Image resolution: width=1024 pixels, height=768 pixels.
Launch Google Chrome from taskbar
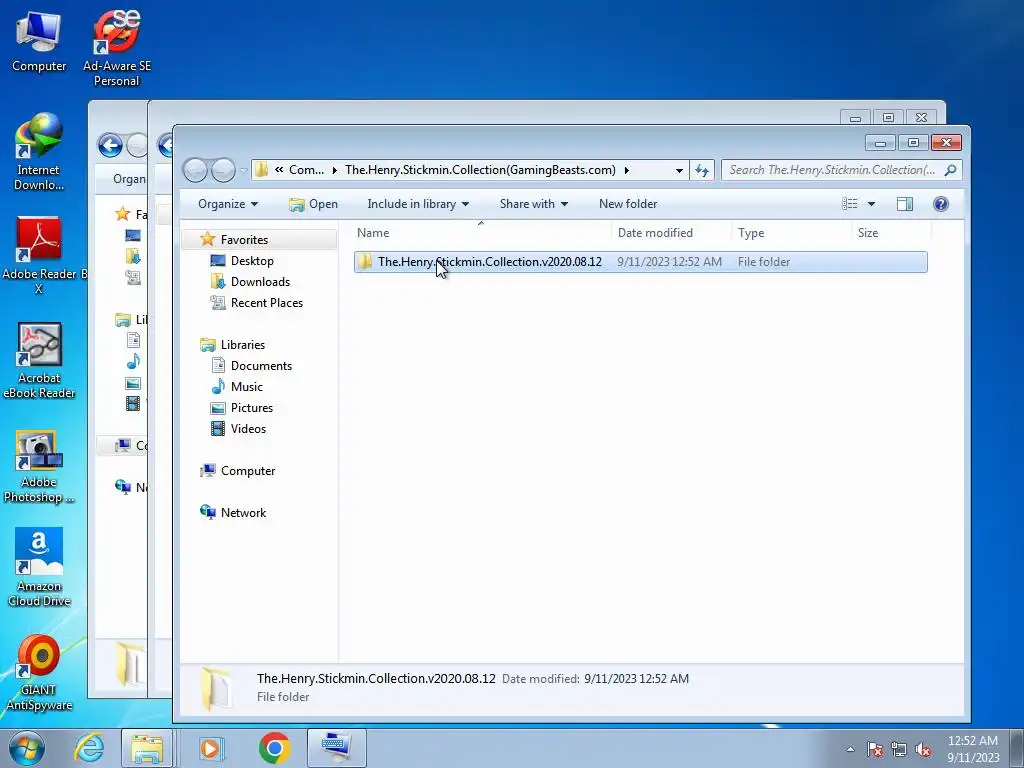pos(274,748)
